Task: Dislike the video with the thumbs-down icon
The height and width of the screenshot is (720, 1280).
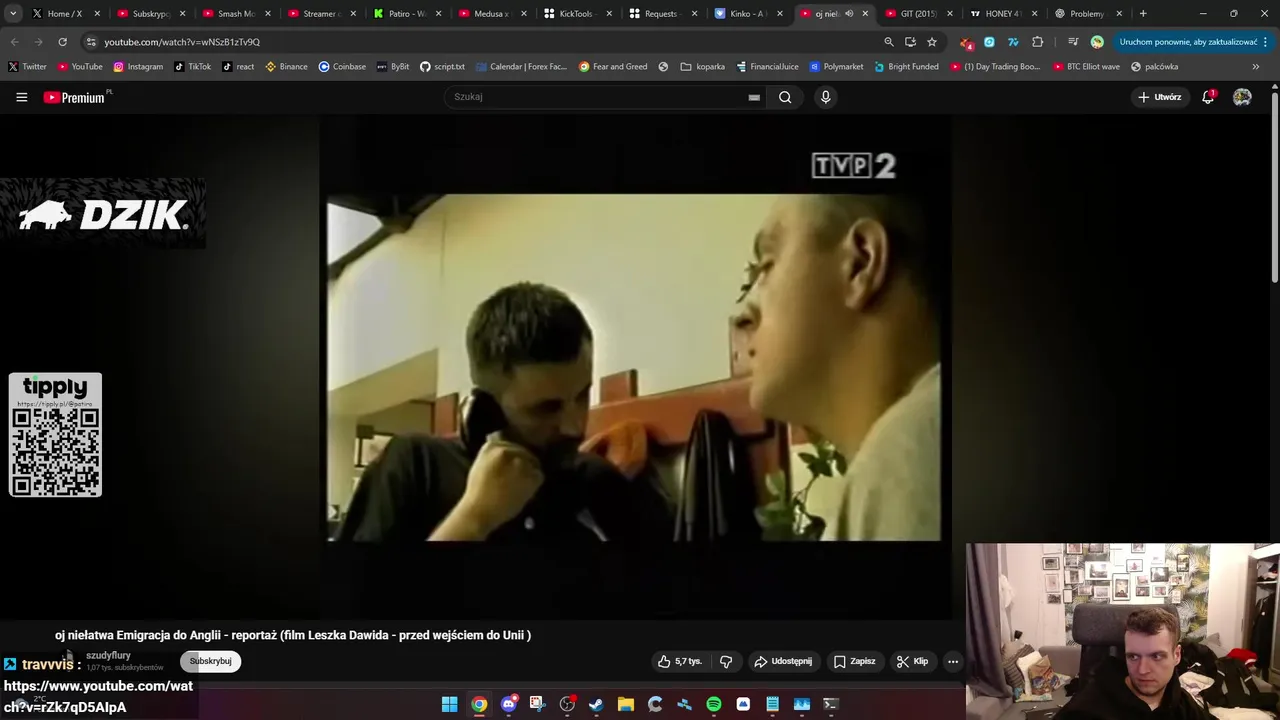Action: tap(726, 661)
